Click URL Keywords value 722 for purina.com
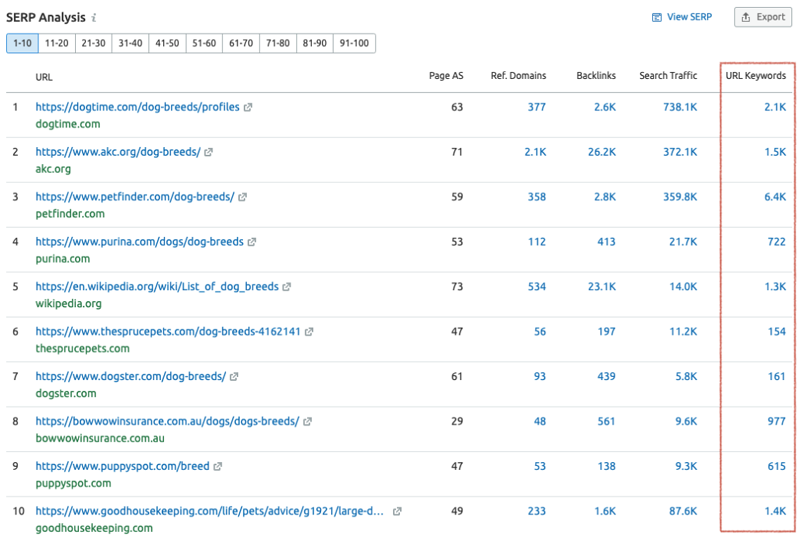Image resolution: width=800 pixels, height=538 pixels. pos(777,242)
